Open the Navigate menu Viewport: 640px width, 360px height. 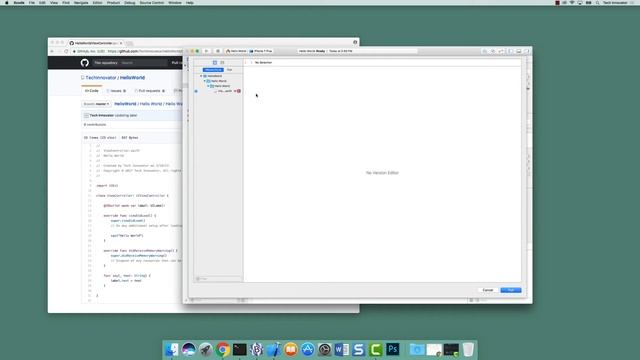point(81,2)
